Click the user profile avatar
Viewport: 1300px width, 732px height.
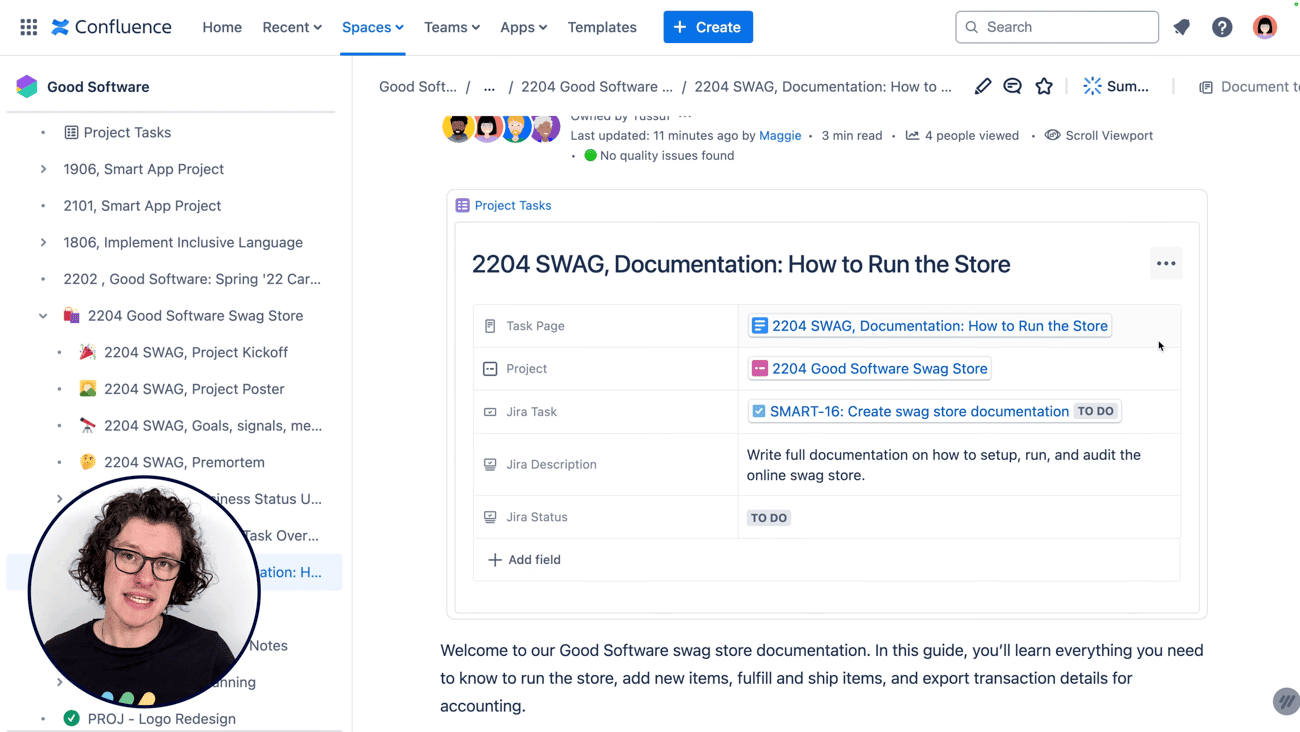pyautogui.click(x=1265, y=27)
